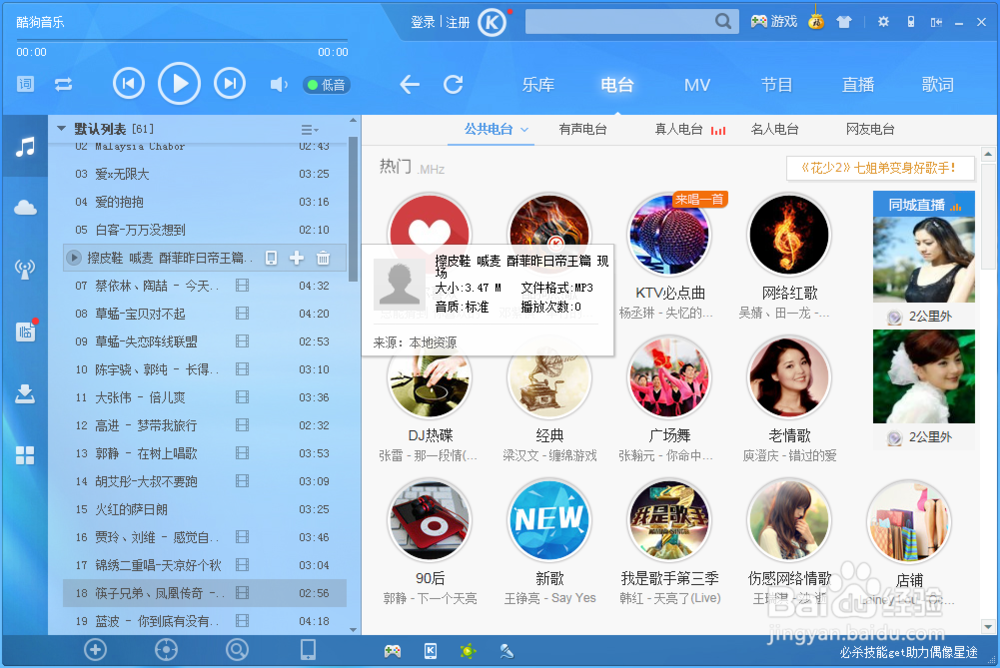Viewport: 1000px width, 668px height.
Task: Switch to the 电台 radio tab
Action: pos(617,85)
